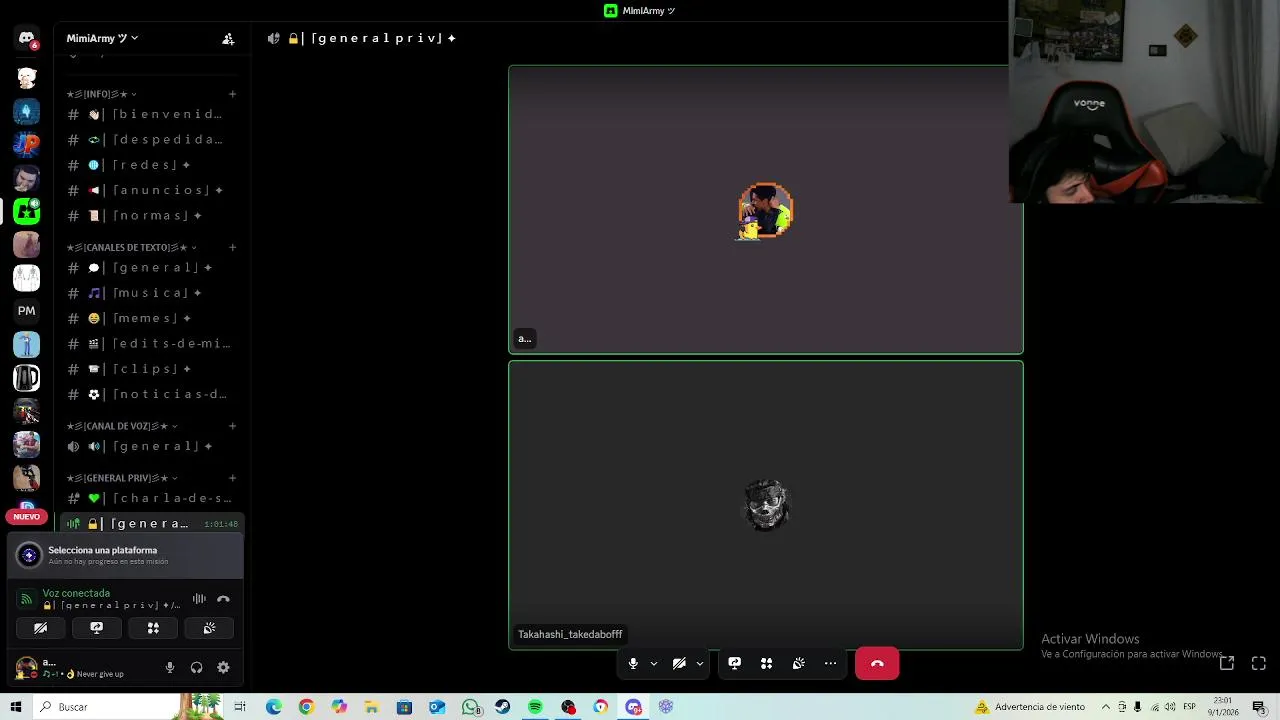
Task: Open the edits-de-mi channel
Action: pyautogui.click(x=150, y=344)
